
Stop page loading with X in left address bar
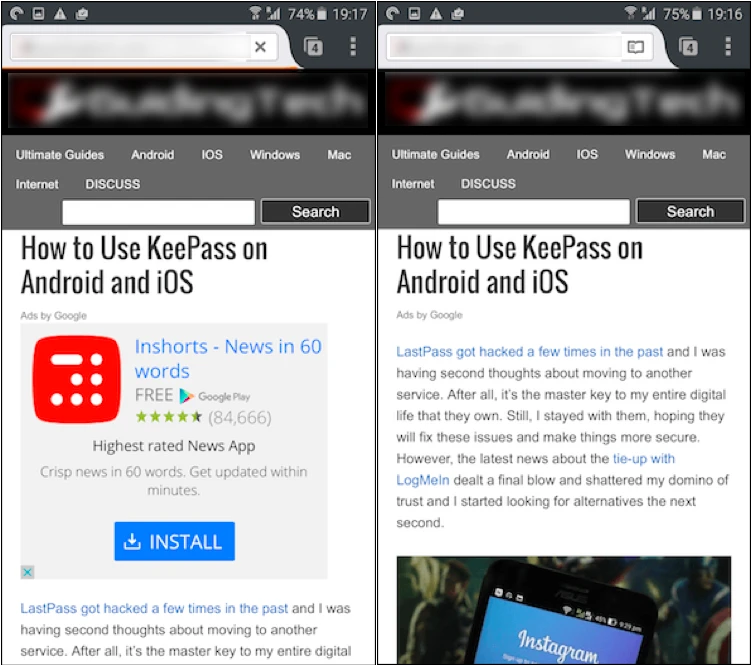pyautogui.click(x=260, y=47)
